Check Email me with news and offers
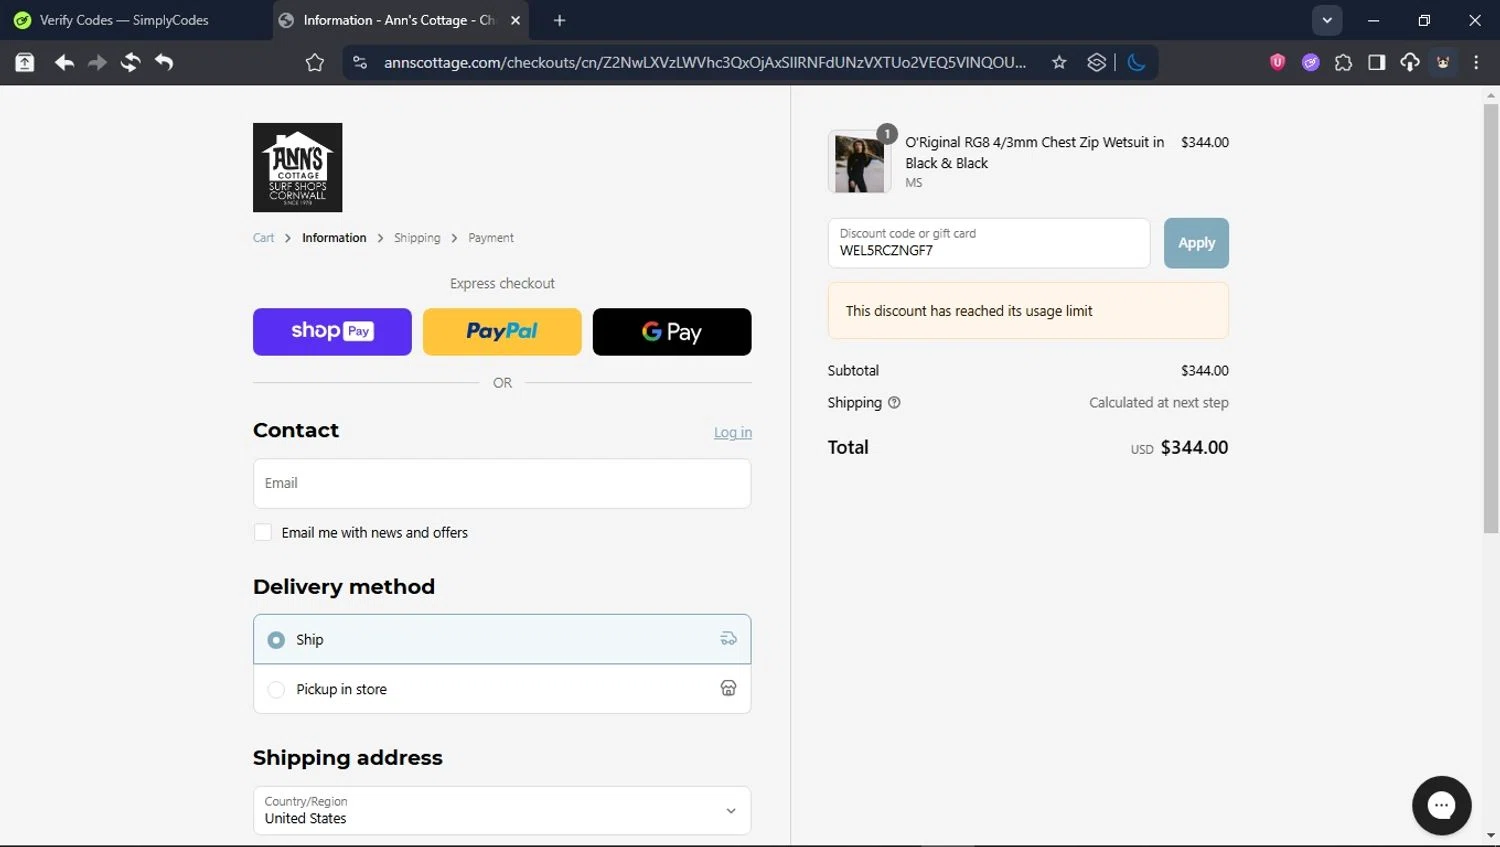Image resolution: width=1500 pixels, height=847 pixels. (263, 533)
